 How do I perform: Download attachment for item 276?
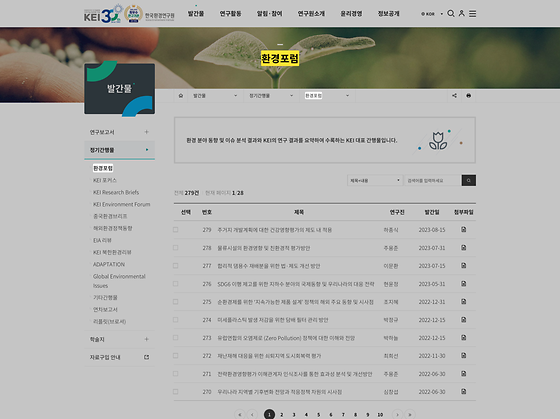pyautogui.click(x=464, y=284)
